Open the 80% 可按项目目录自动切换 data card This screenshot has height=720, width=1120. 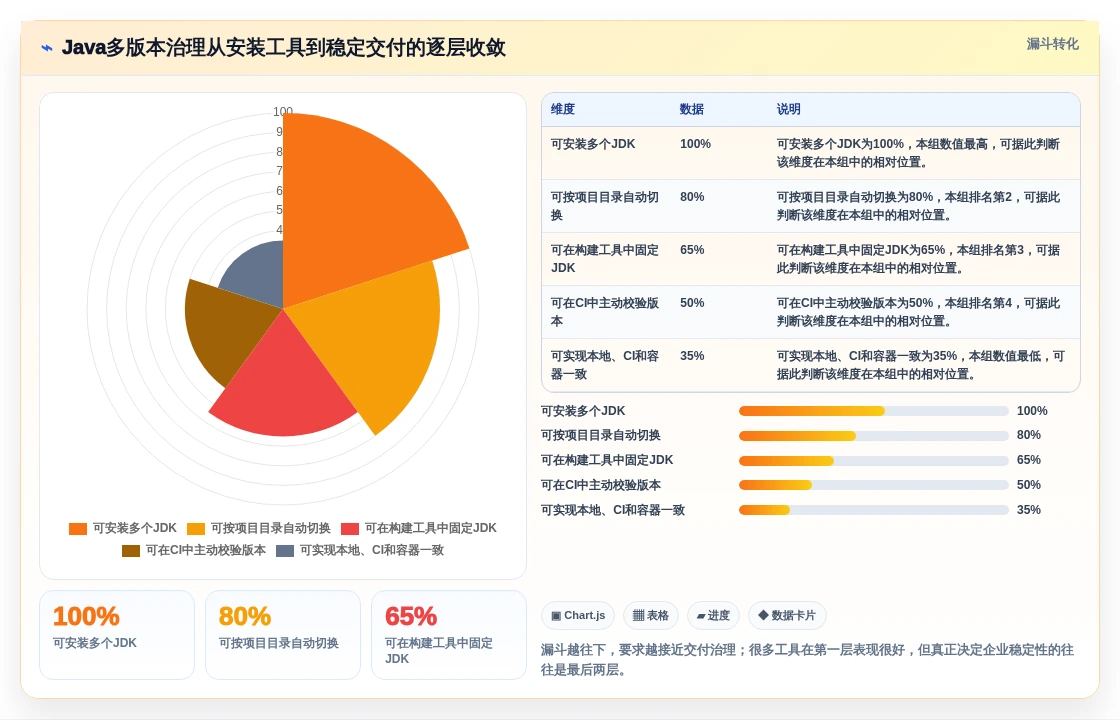[283, 635]
